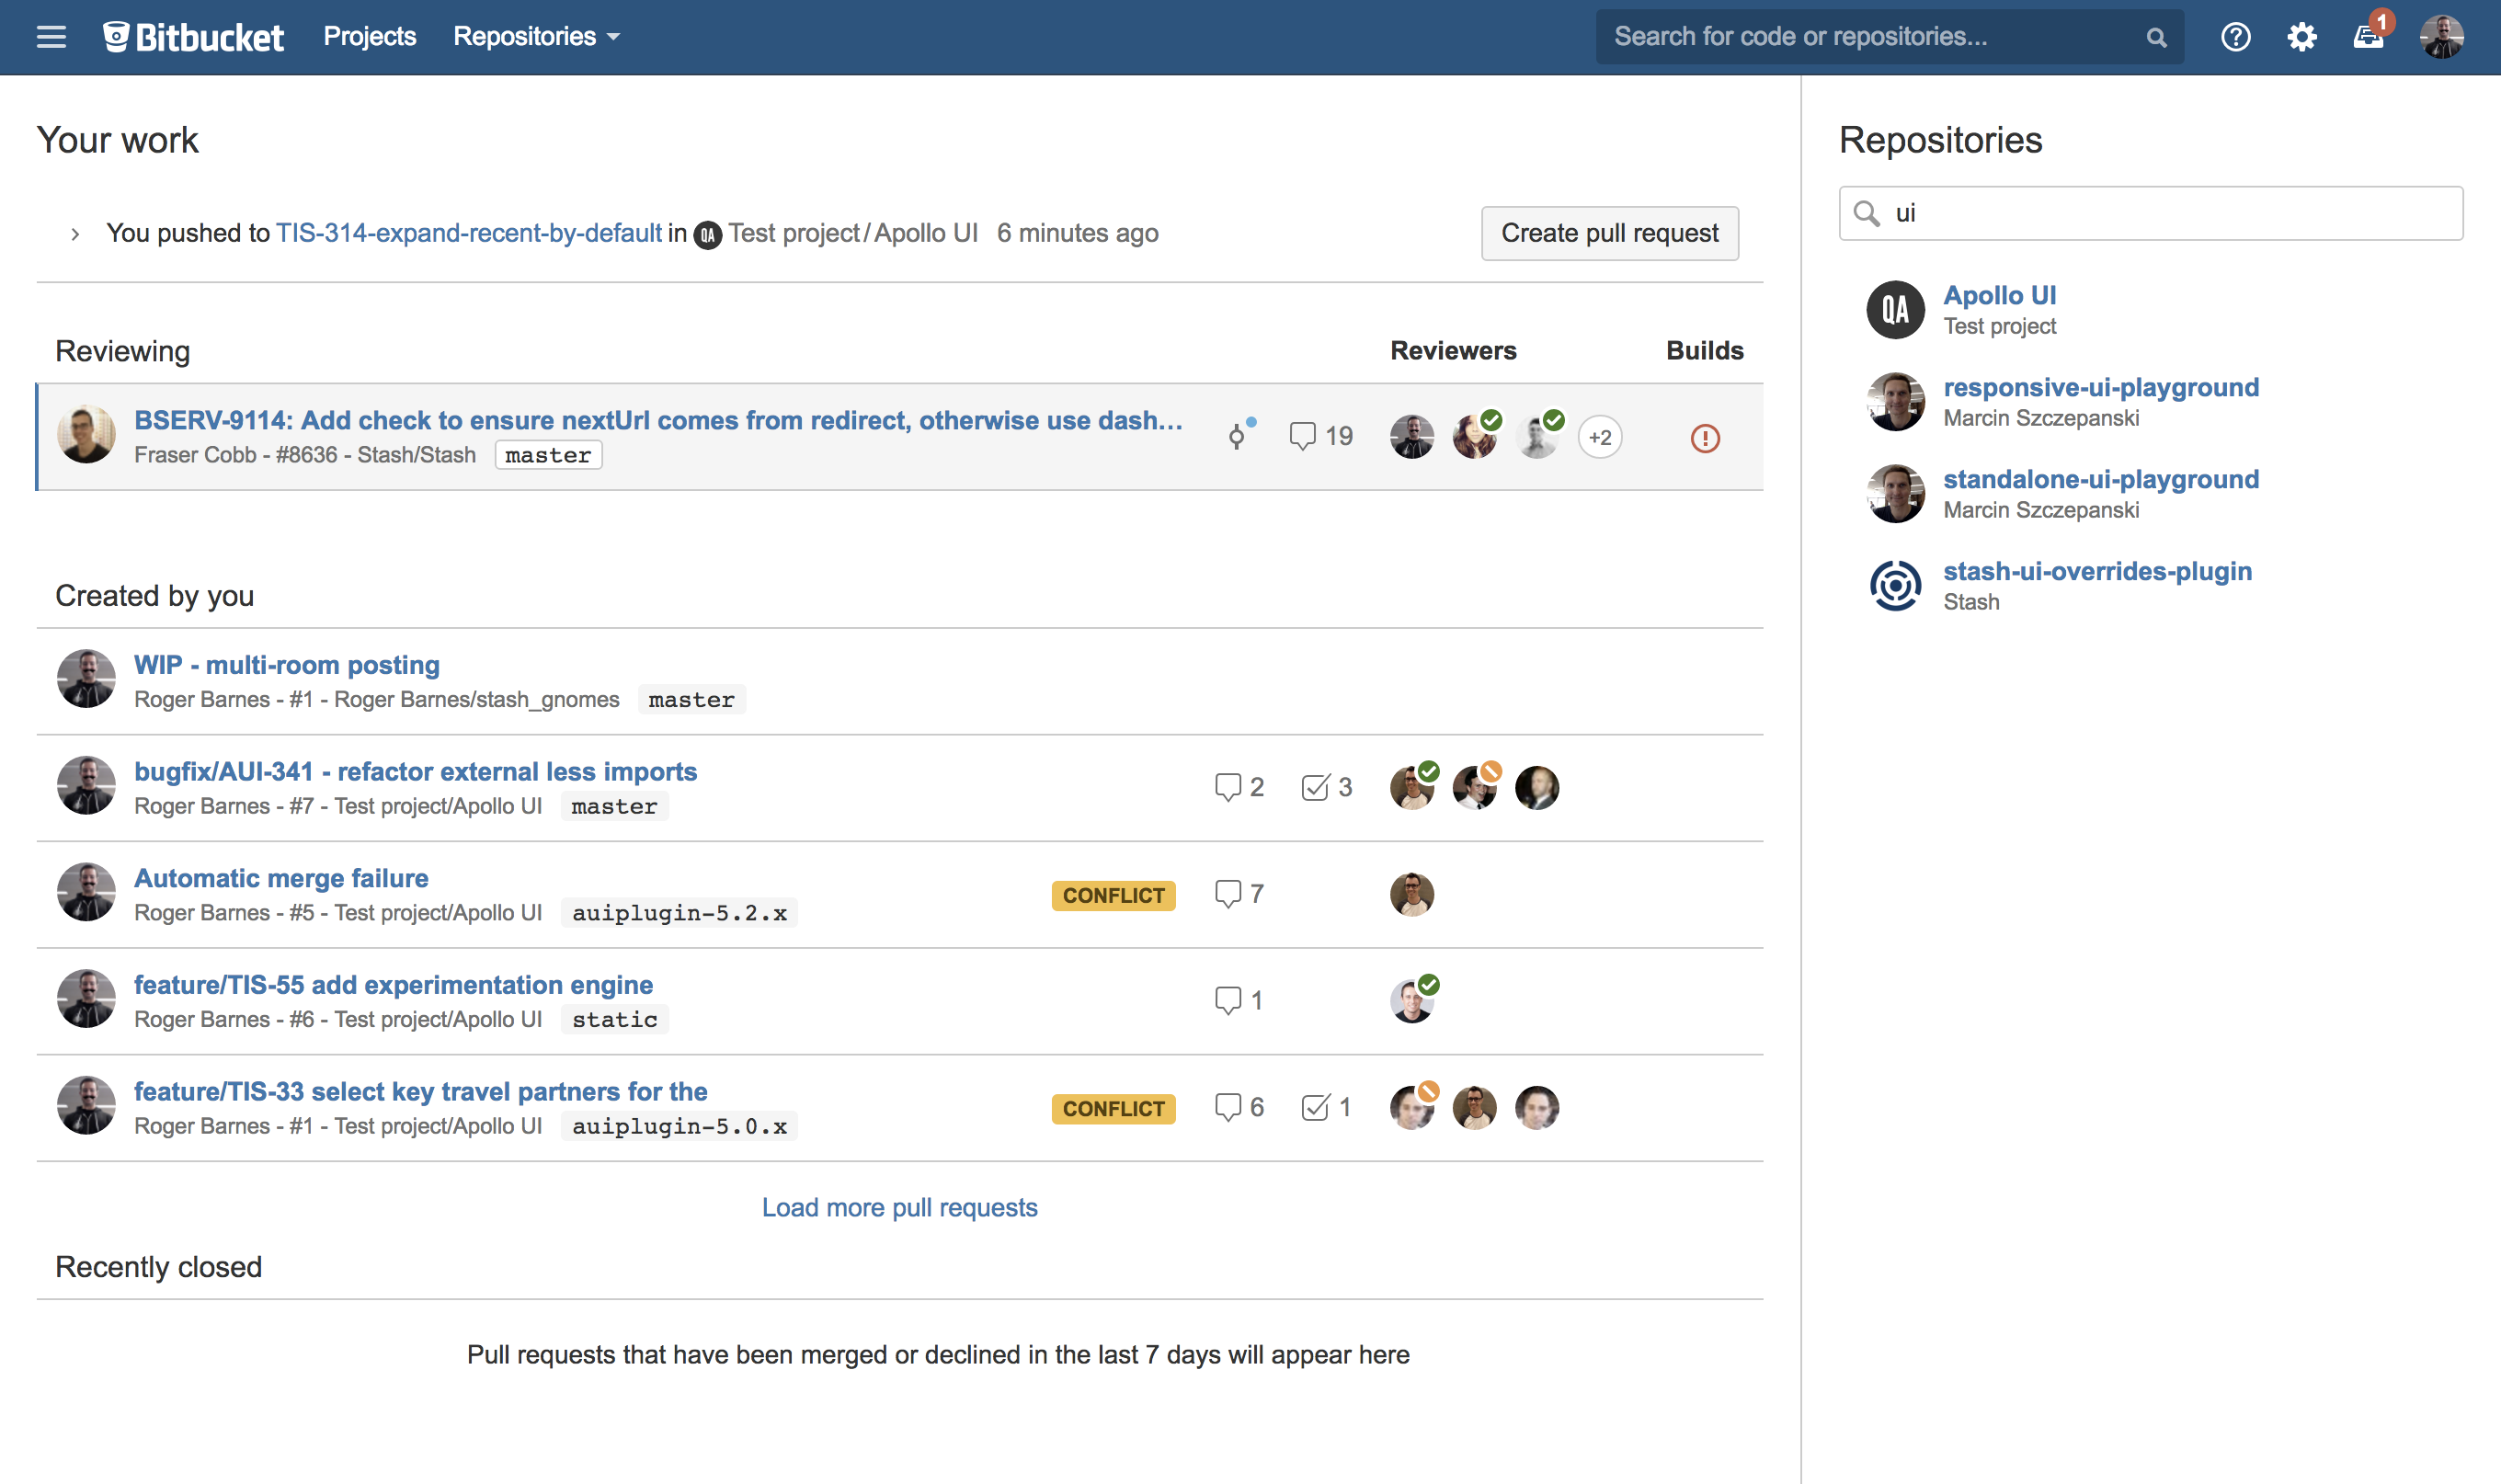Open the user profile avatar menu
2501x1484 pixels.
2441,37
